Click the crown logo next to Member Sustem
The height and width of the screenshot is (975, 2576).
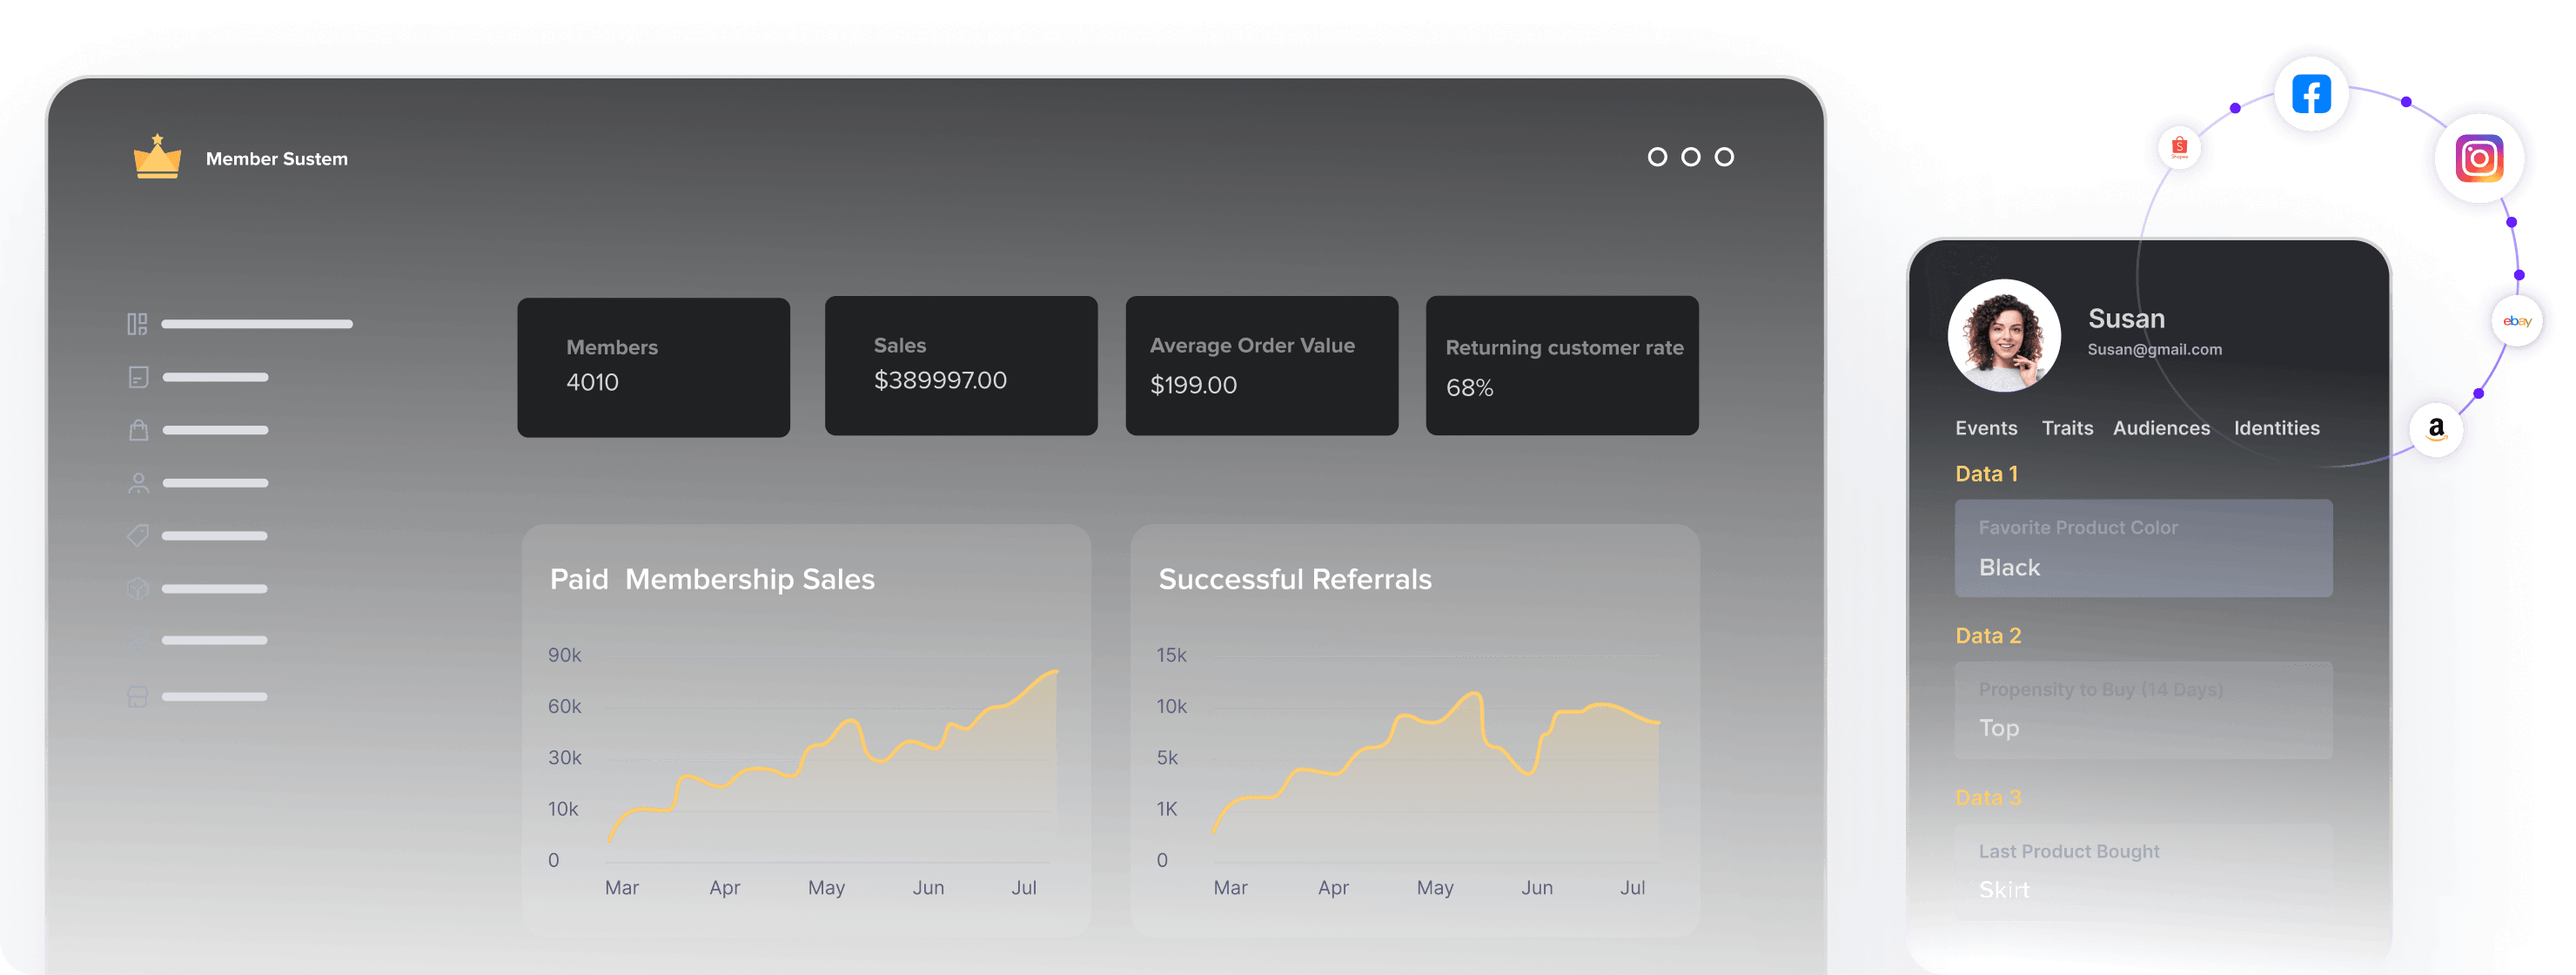(157, 158)
